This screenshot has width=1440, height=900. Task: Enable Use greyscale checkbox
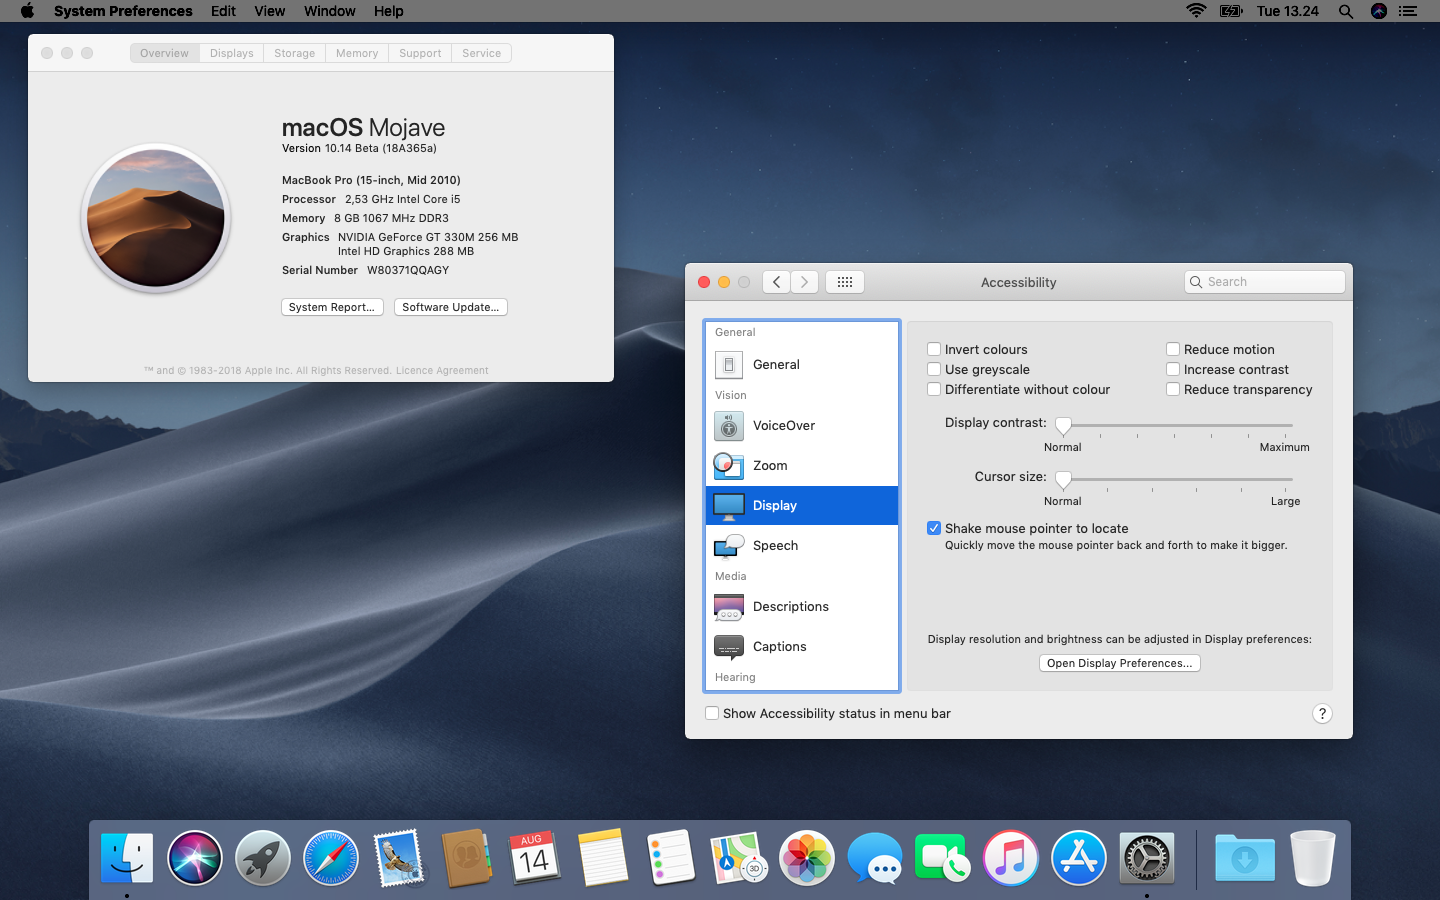pyautogui.click(x=934, y=369)
